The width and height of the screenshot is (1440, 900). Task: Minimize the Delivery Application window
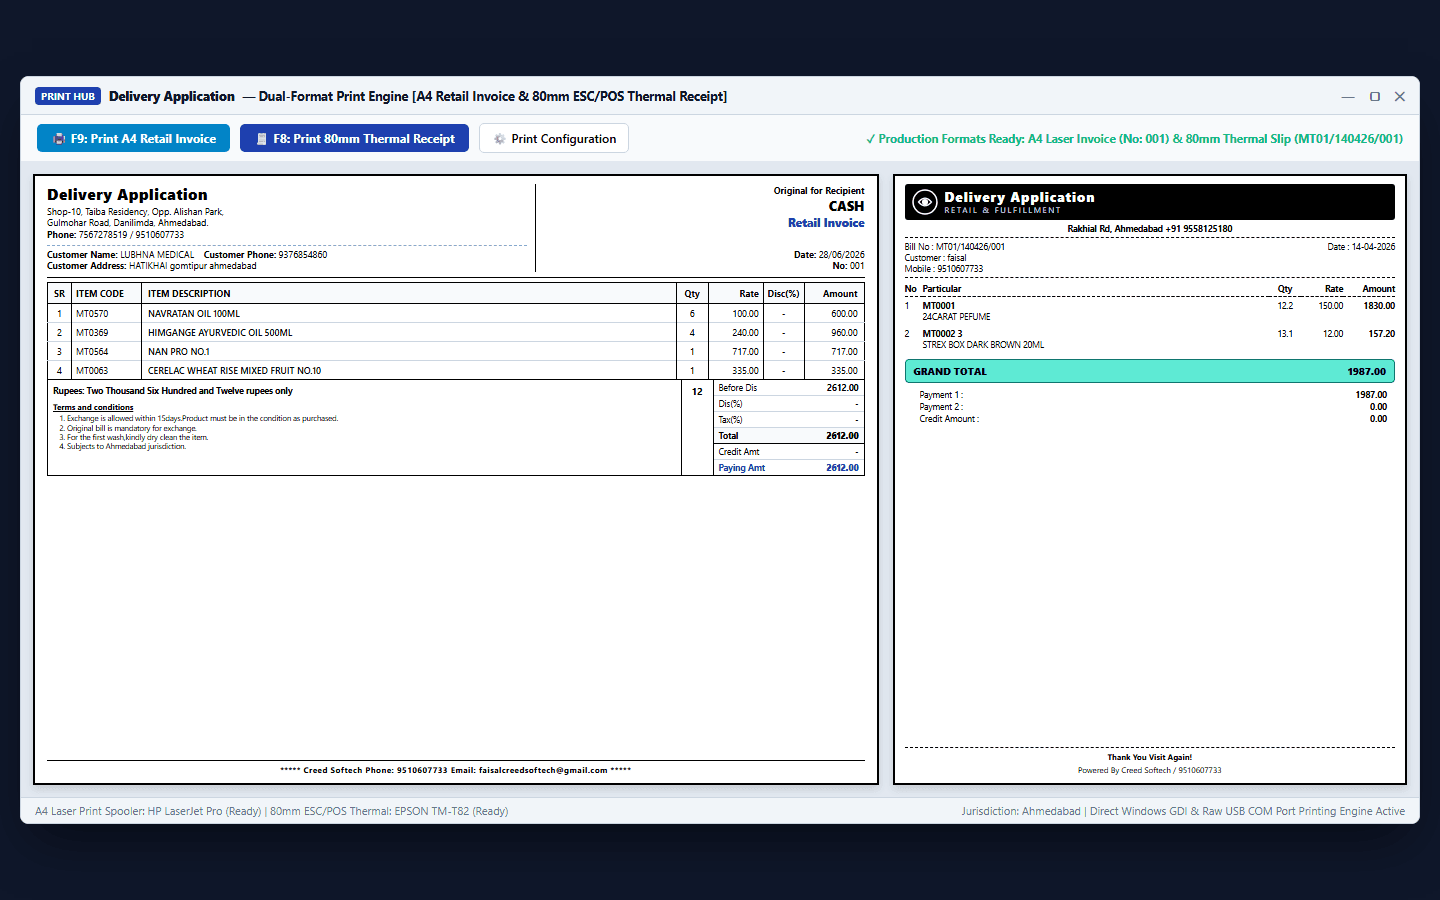[1348, 96]
